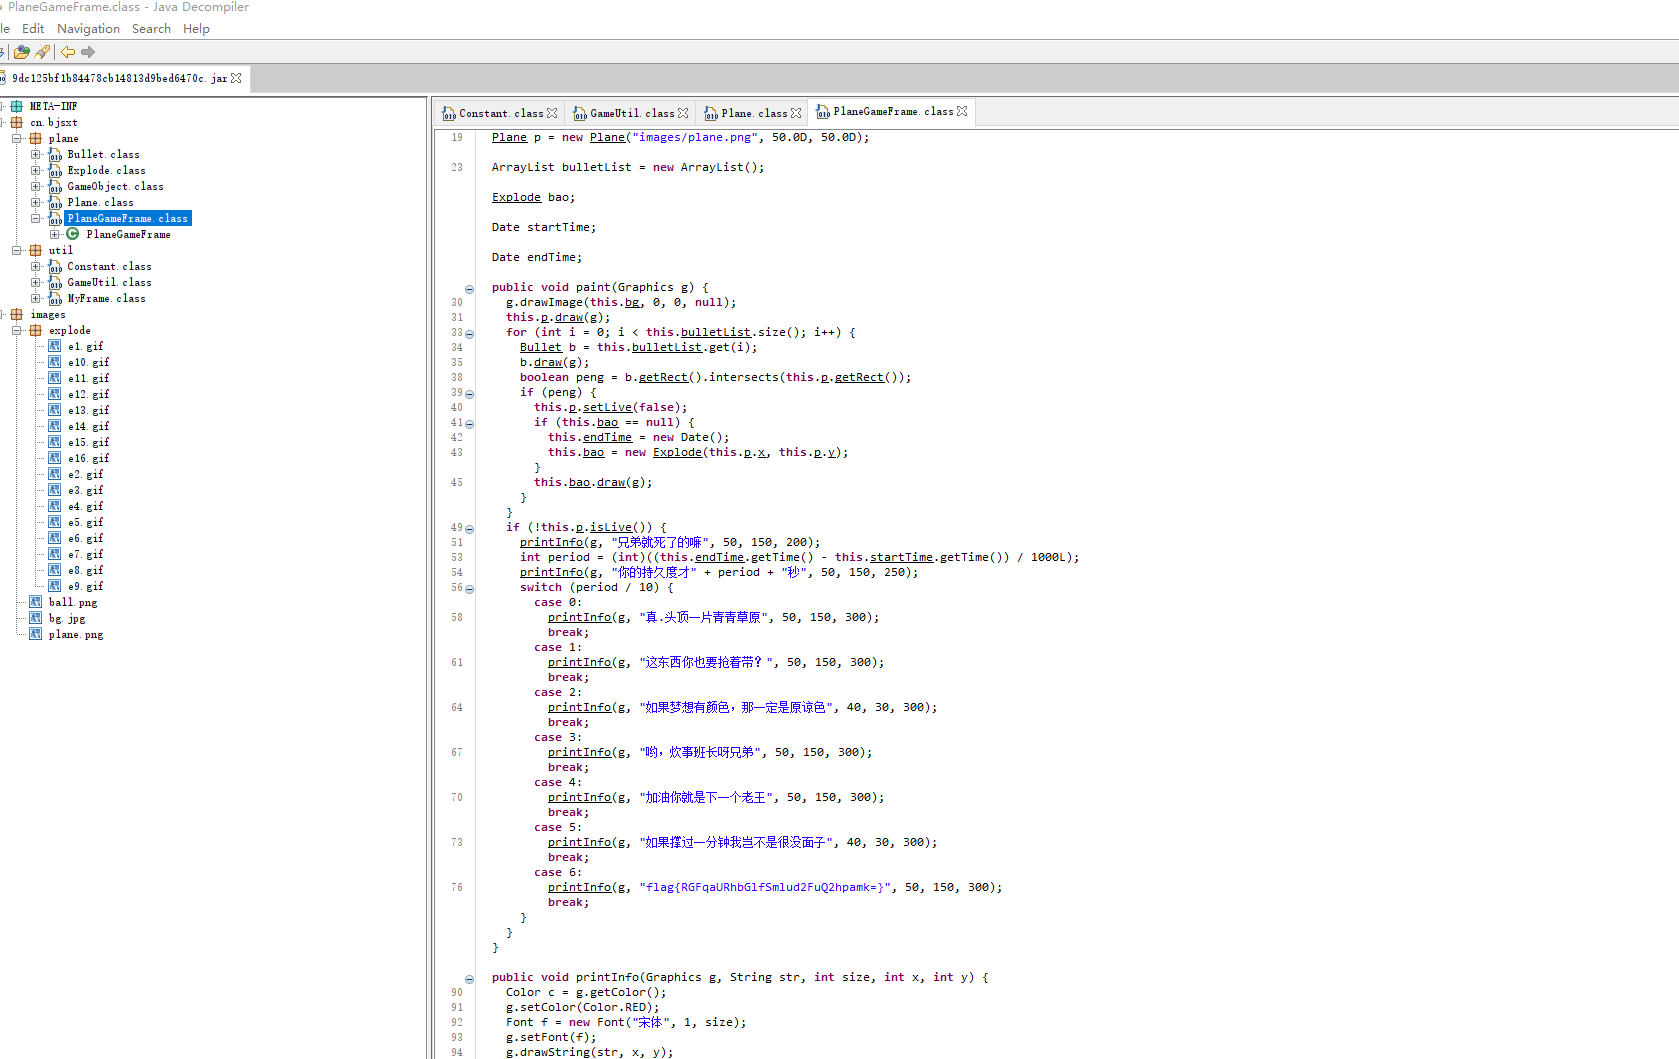
Task: Click the flag string literal in code
Action: click(764, 888)
